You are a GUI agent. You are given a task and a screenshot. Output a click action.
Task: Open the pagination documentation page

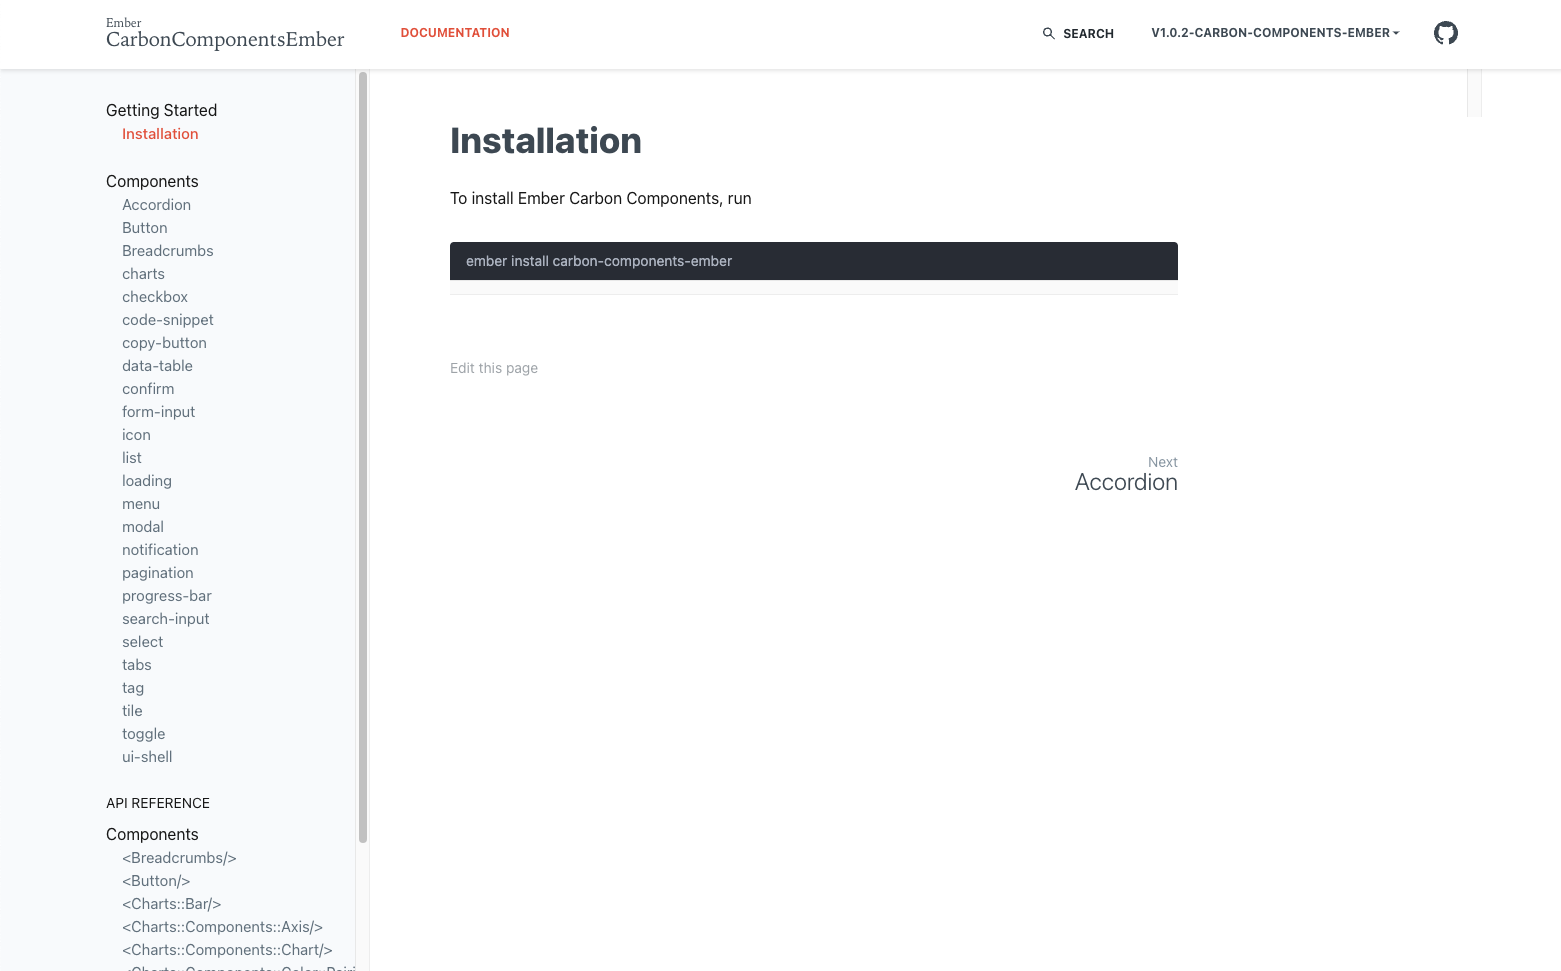(157, 572)
